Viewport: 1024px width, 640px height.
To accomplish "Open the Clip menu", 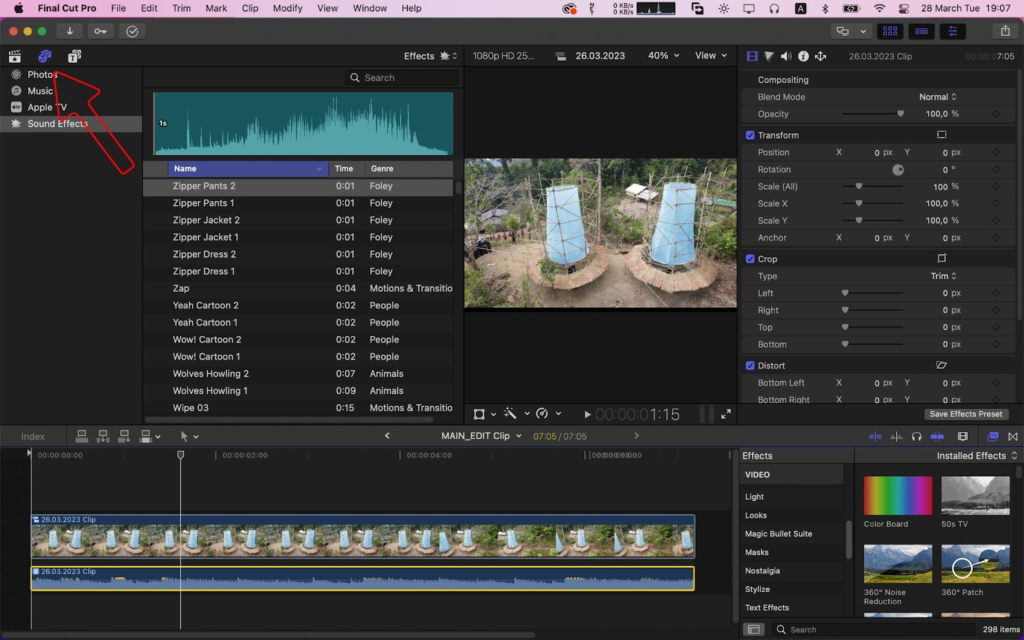I will (249, 8).
